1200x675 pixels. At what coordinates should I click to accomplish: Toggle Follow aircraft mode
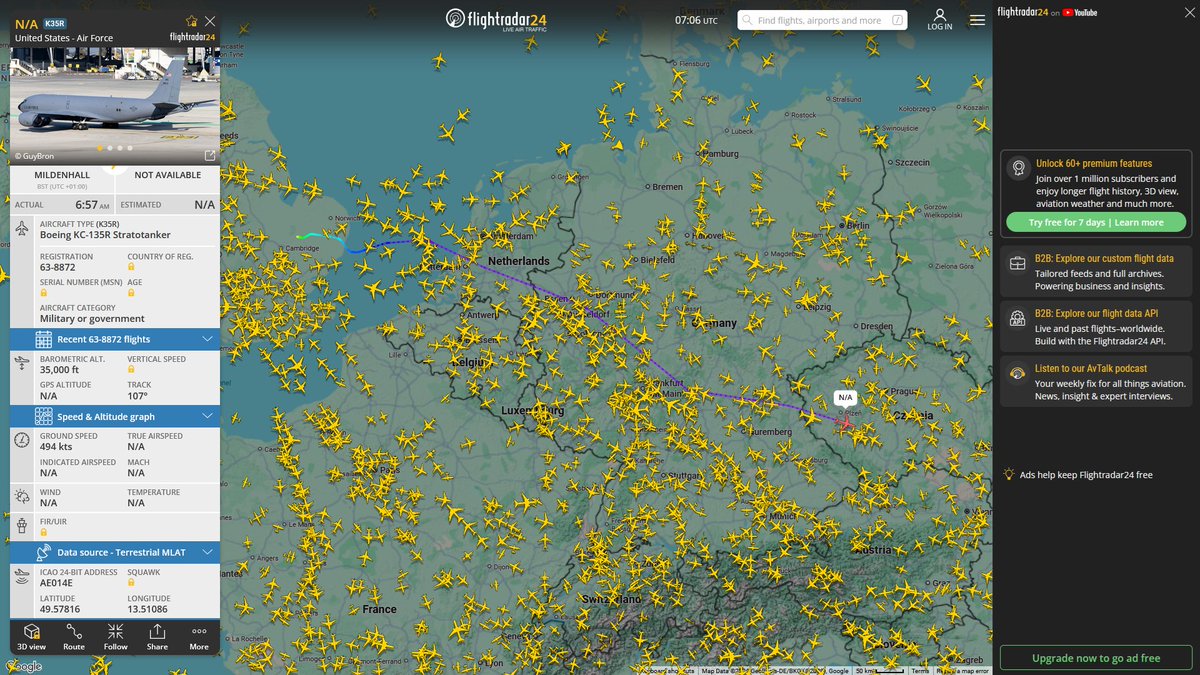coord(116,637)
